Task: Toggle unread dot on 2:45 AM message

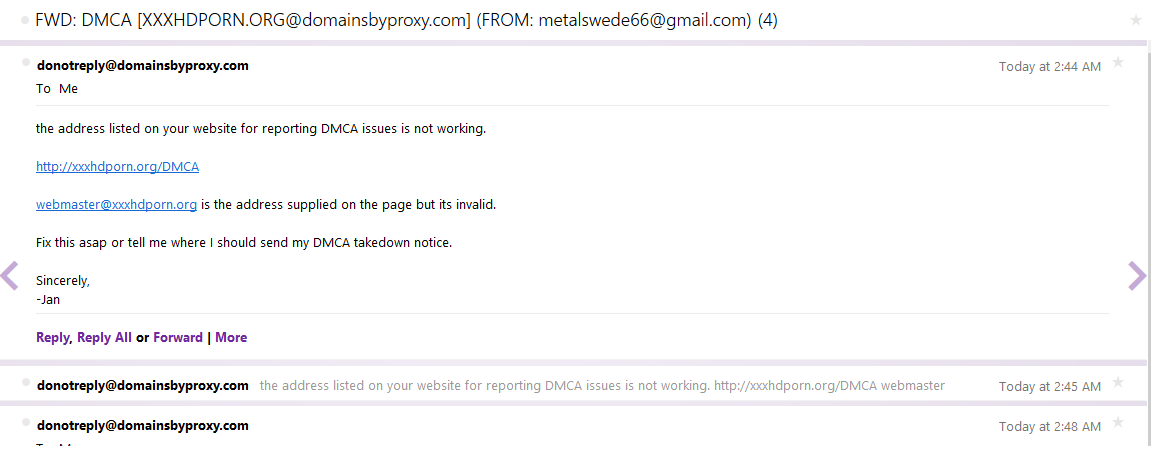Action: click(26, 382)
